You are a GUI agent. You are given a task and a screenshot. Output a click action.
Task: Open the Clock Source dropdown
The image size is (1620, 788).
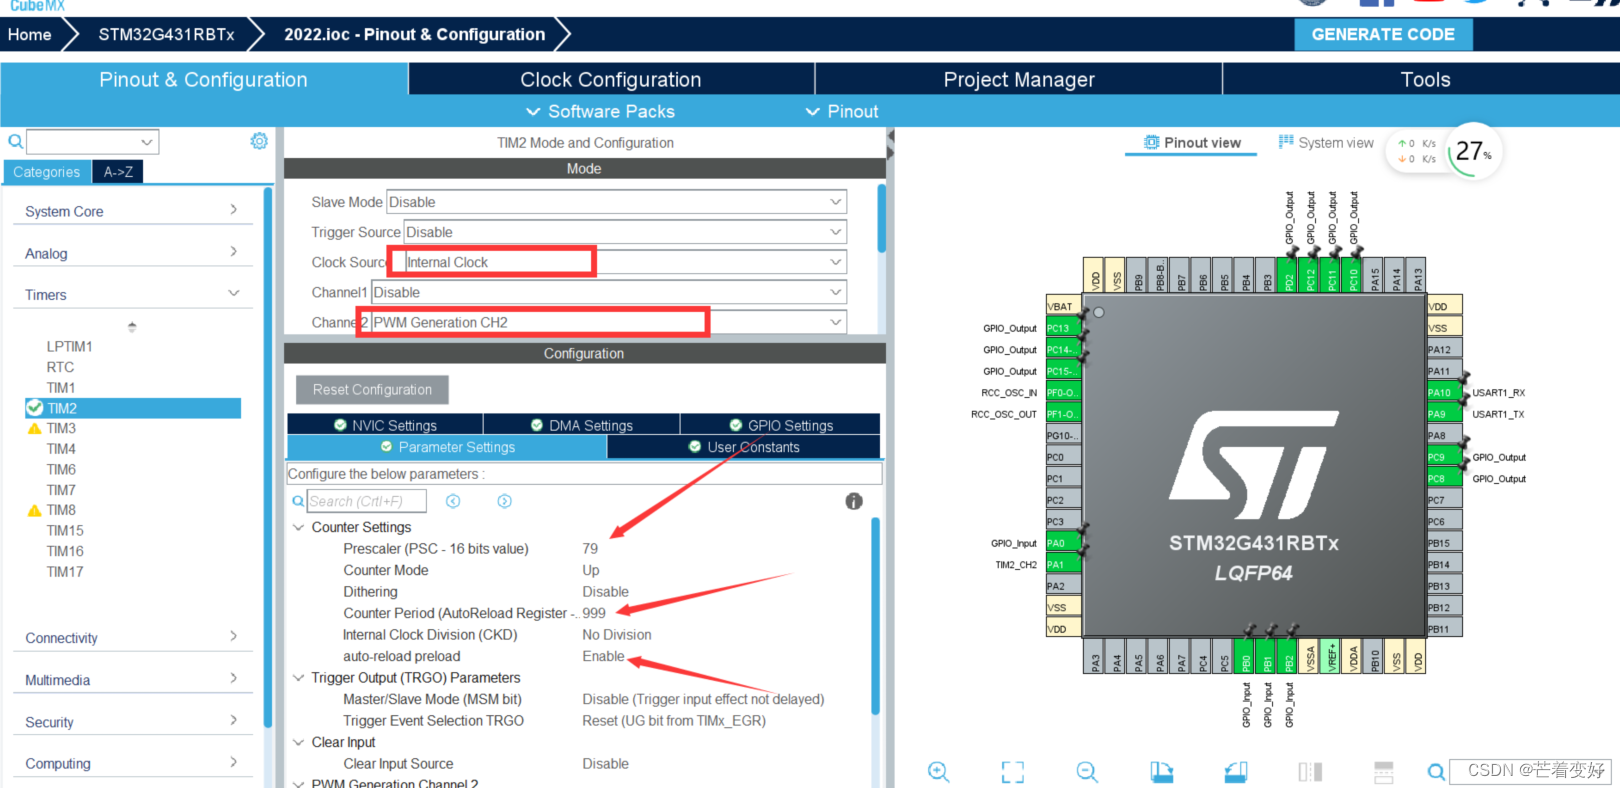(x=625, y=262)
